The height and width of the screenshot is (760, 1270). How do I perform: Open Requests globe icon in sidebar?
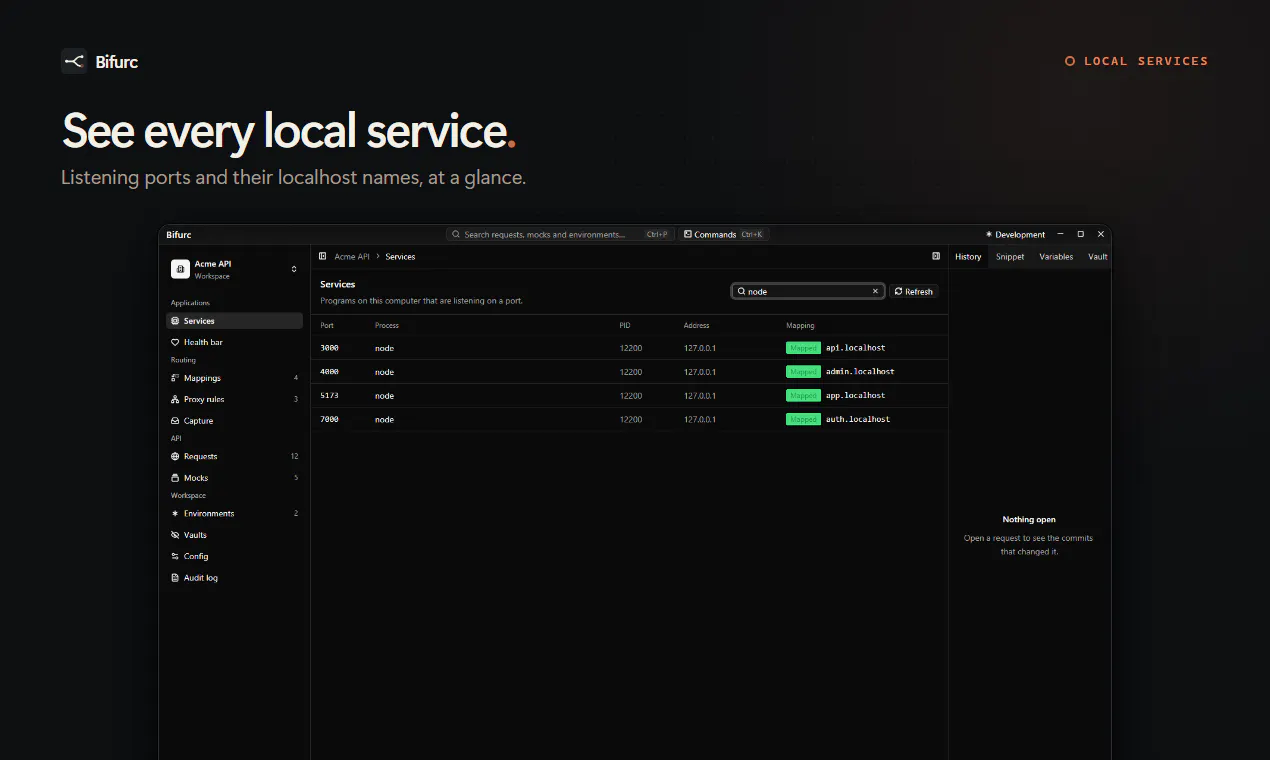(175, 456)
